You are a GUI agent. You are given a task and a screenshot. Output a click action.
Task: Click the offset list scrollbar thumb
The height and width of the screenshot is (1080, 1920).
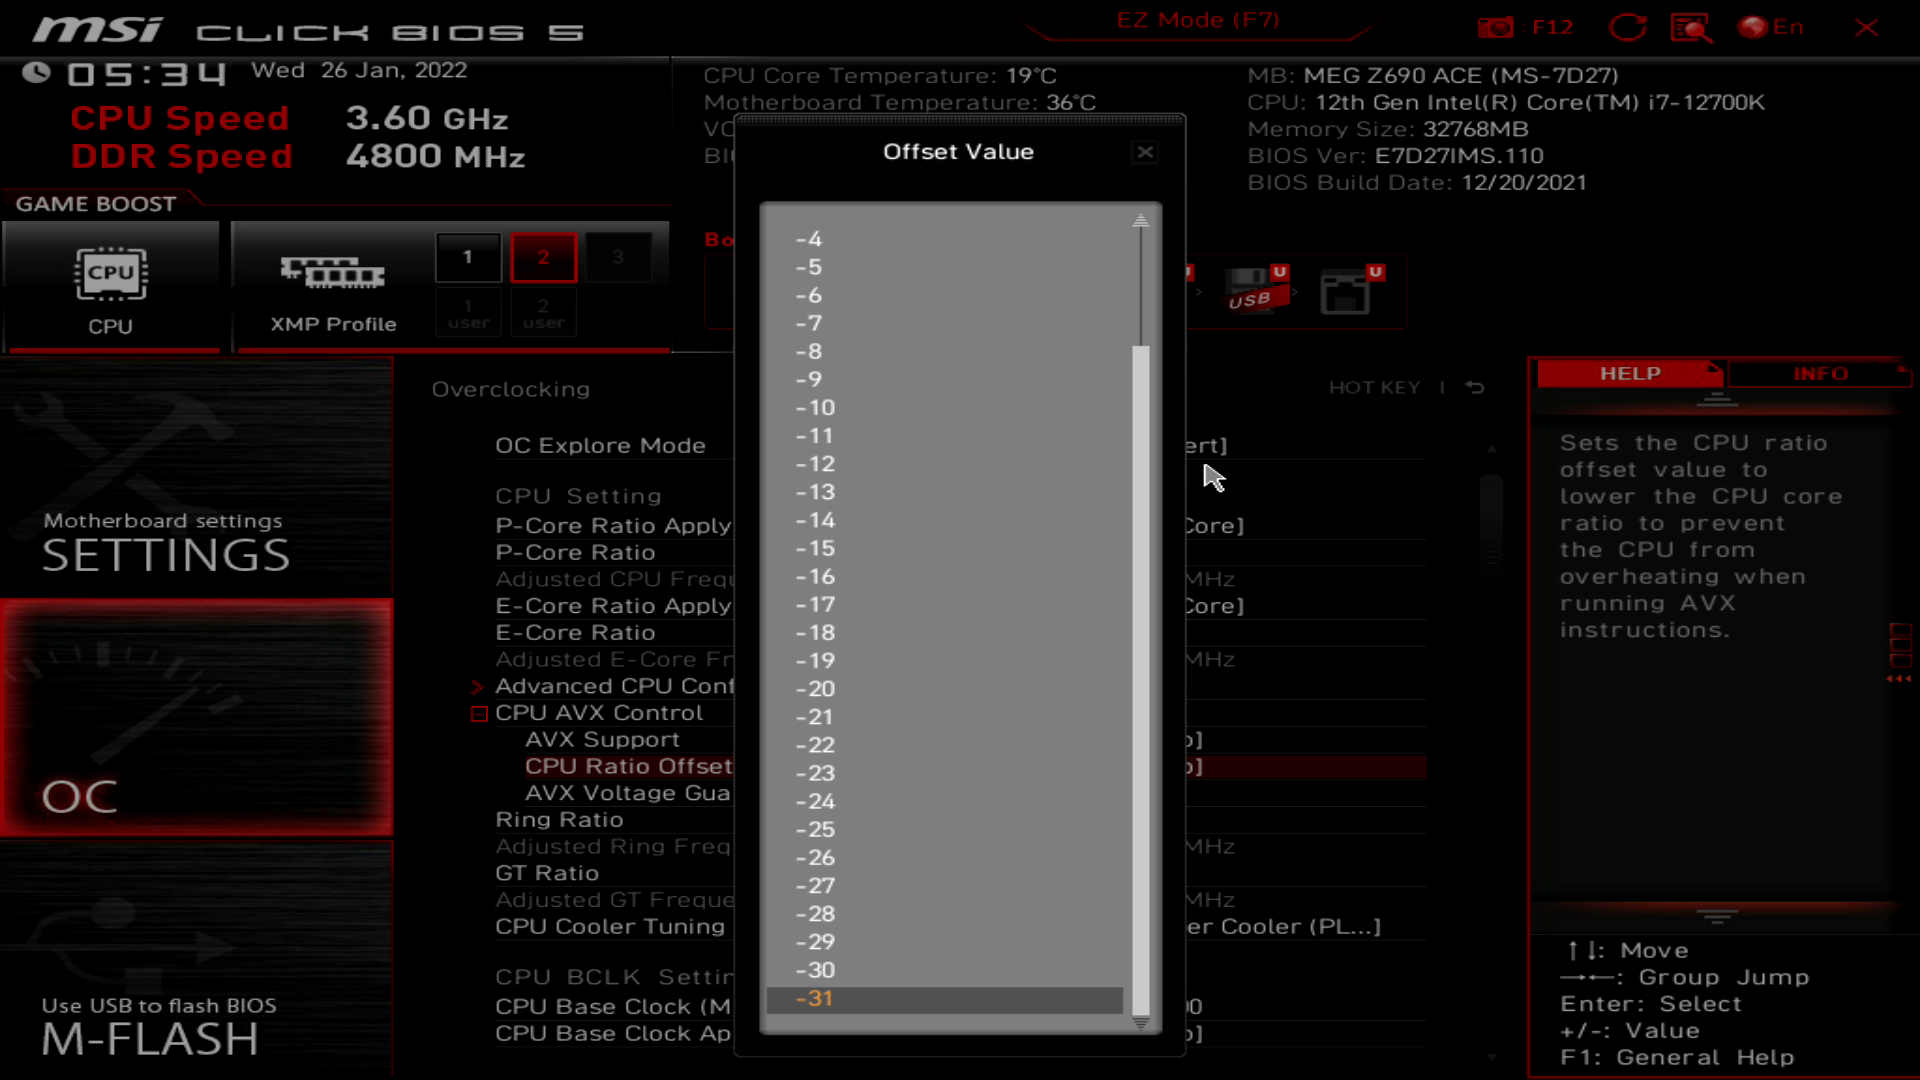point(1140,680)
